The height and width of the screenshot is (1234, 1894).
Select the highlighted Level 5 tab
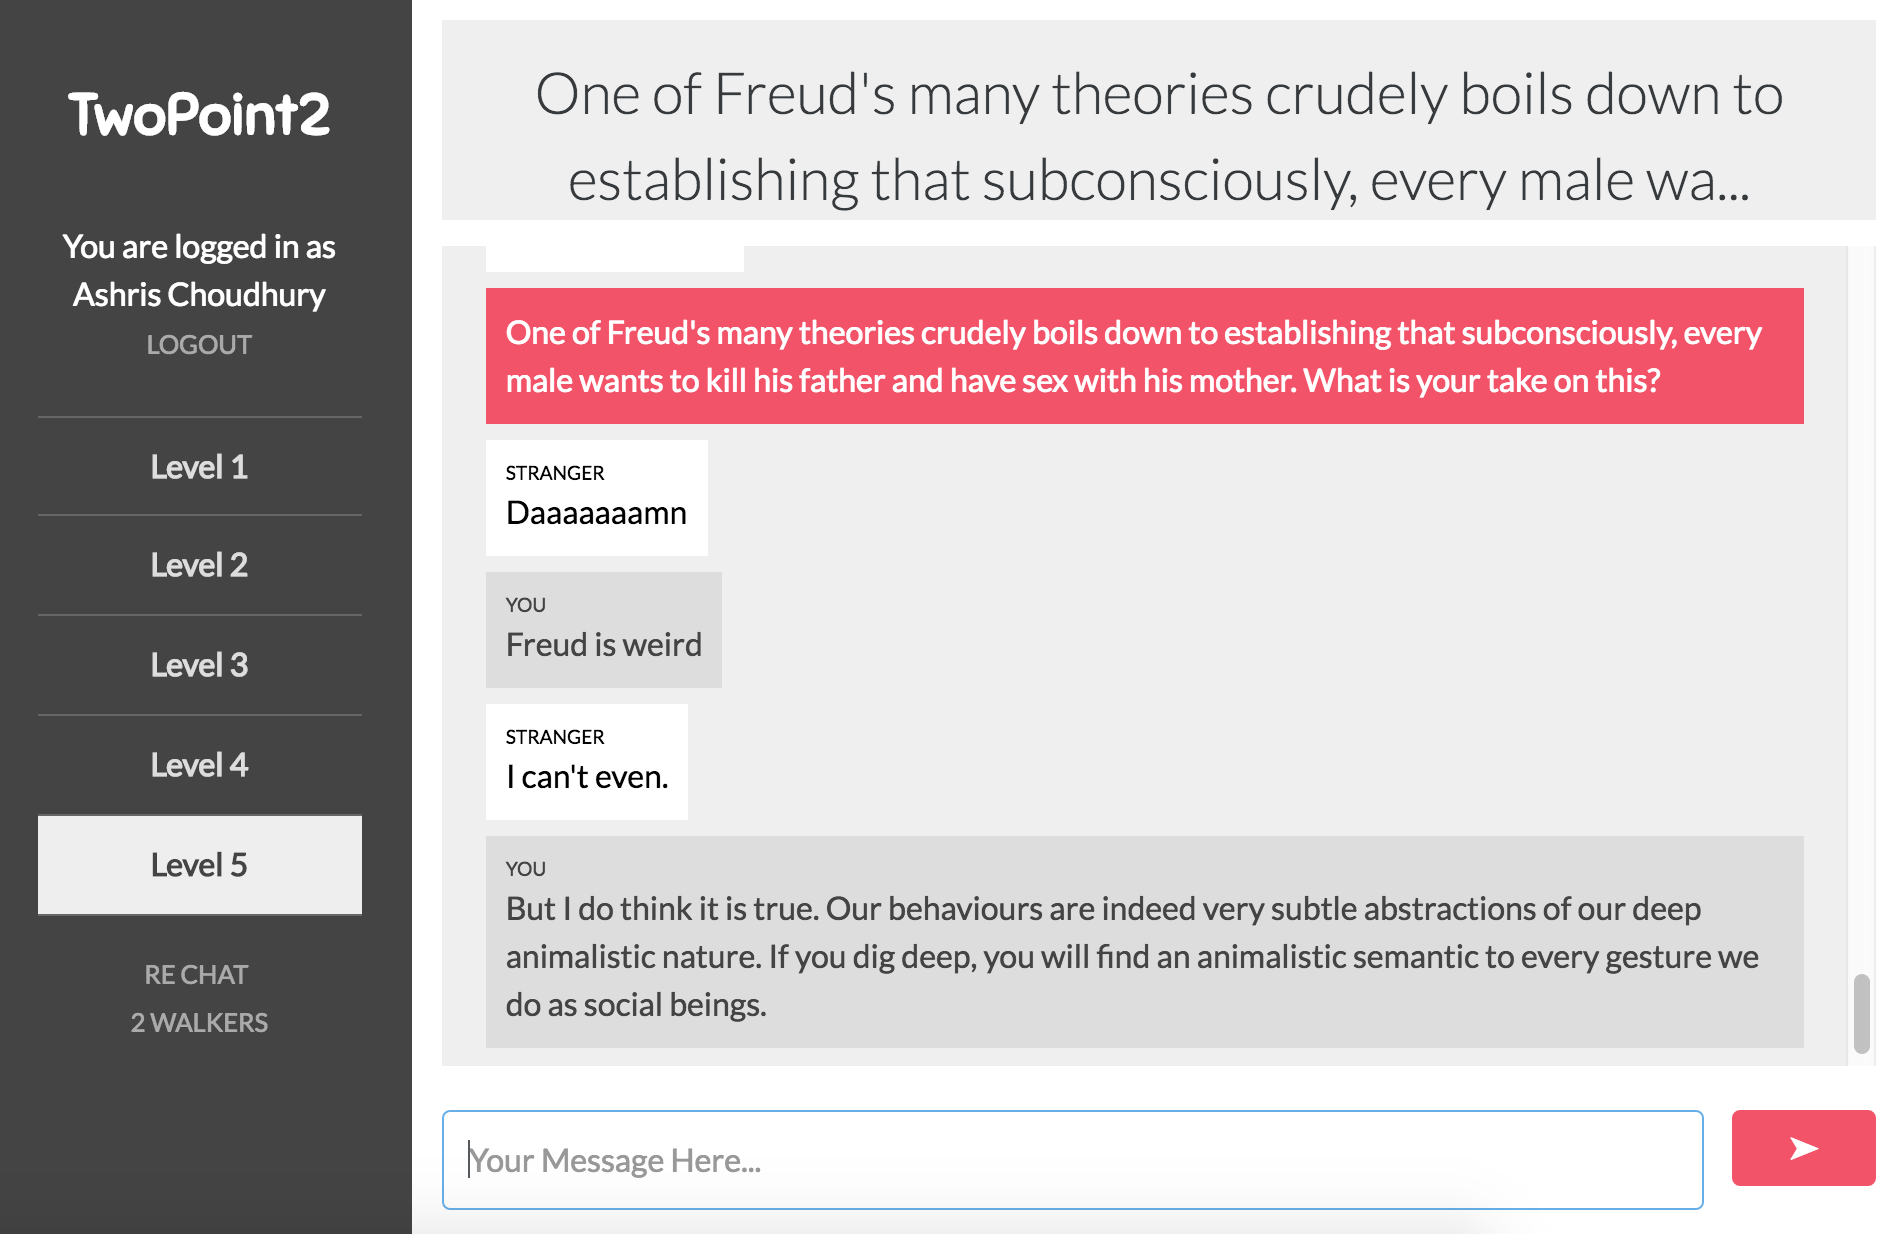point(199,865)
